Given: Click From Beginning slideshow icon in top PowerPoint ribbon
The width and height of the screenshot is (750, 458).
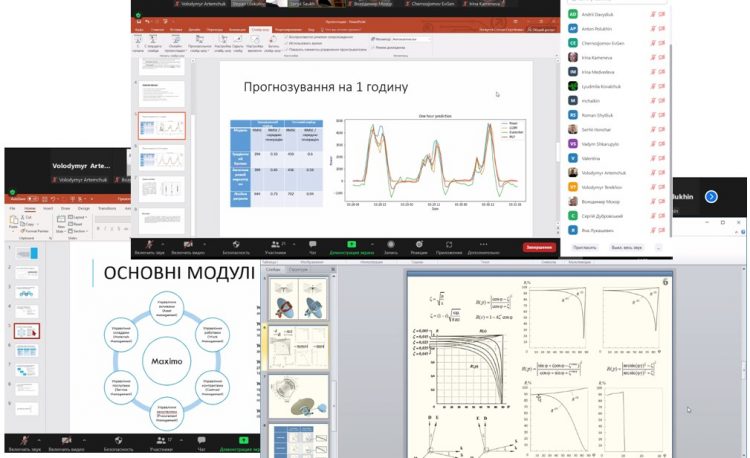Looking at the screenshot, I should point(138,43).
